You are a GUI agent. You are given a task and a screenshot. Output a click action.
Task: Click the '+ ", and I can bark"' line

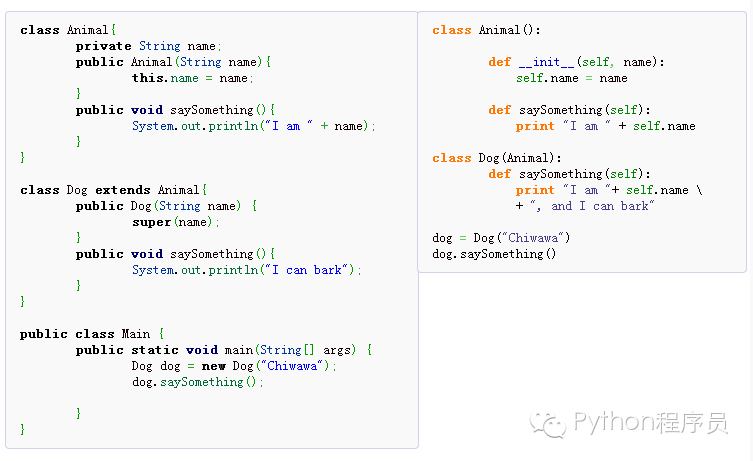click(x=585, y=206)
